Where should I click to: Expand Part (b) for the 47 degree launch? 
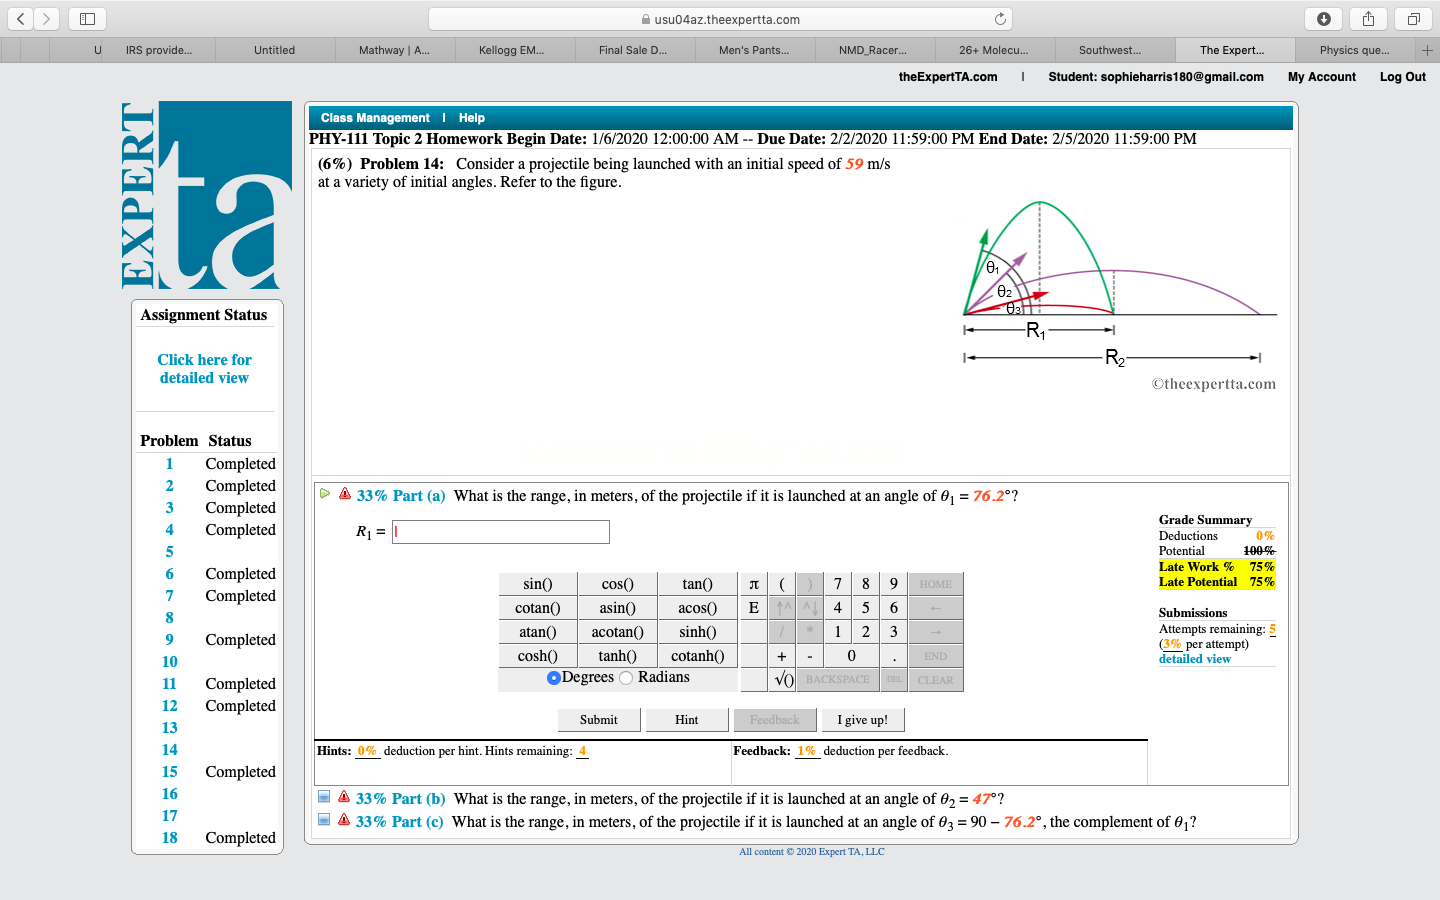click(x=400, y=798)
